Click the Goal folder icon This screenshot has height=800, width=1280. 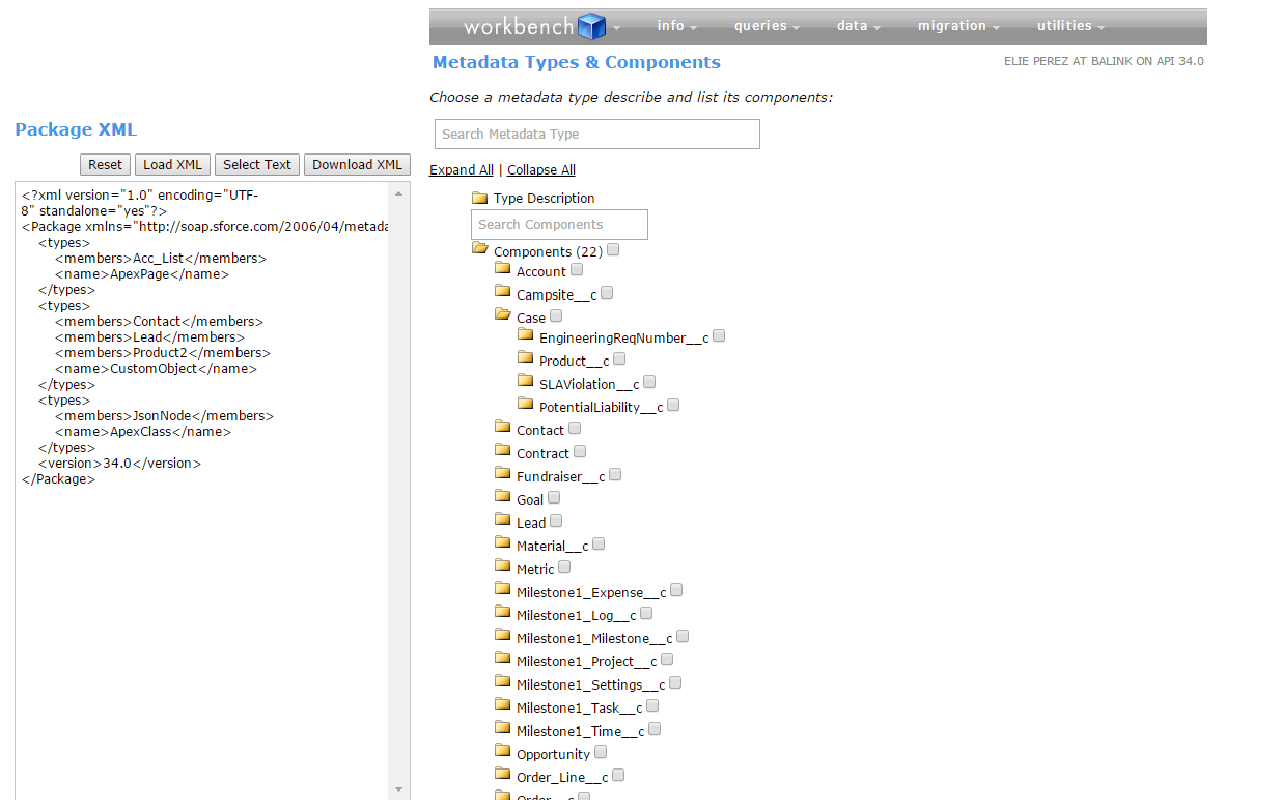pos(503,497)
